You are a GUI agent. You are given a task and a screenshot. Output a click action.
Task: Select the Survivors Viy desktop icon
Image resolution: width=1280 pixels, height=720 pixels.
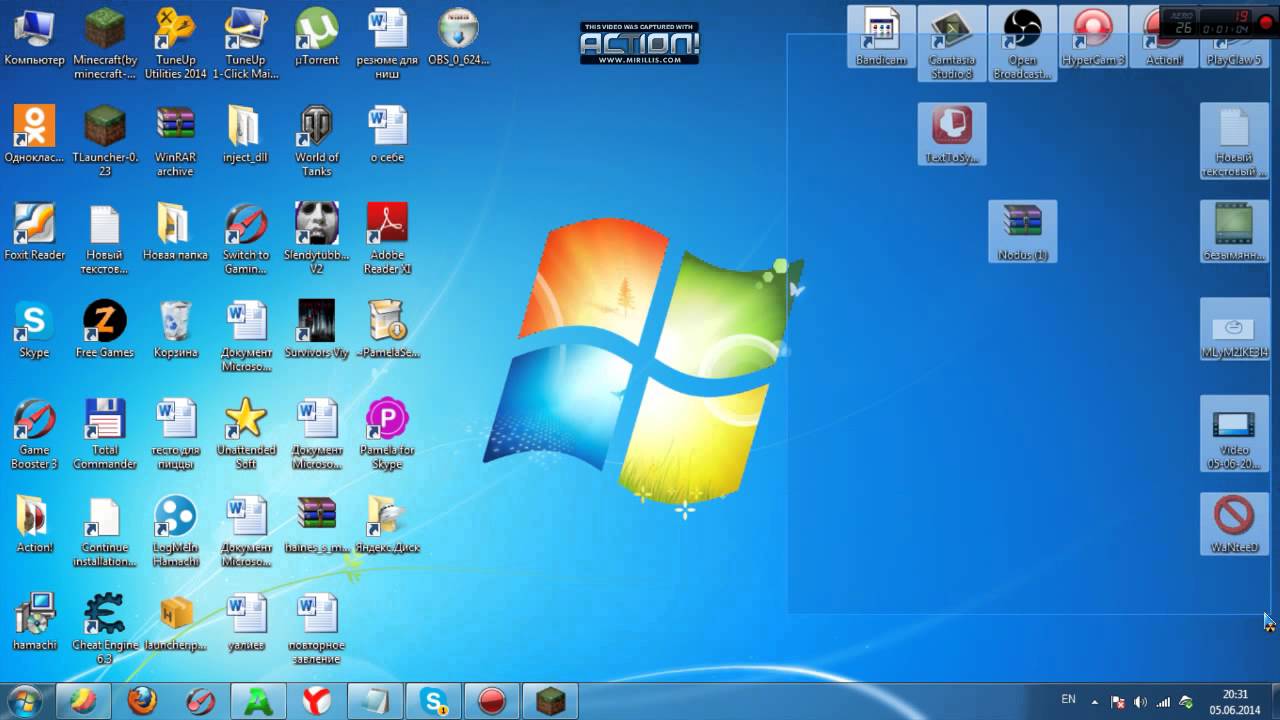point(317,329)
